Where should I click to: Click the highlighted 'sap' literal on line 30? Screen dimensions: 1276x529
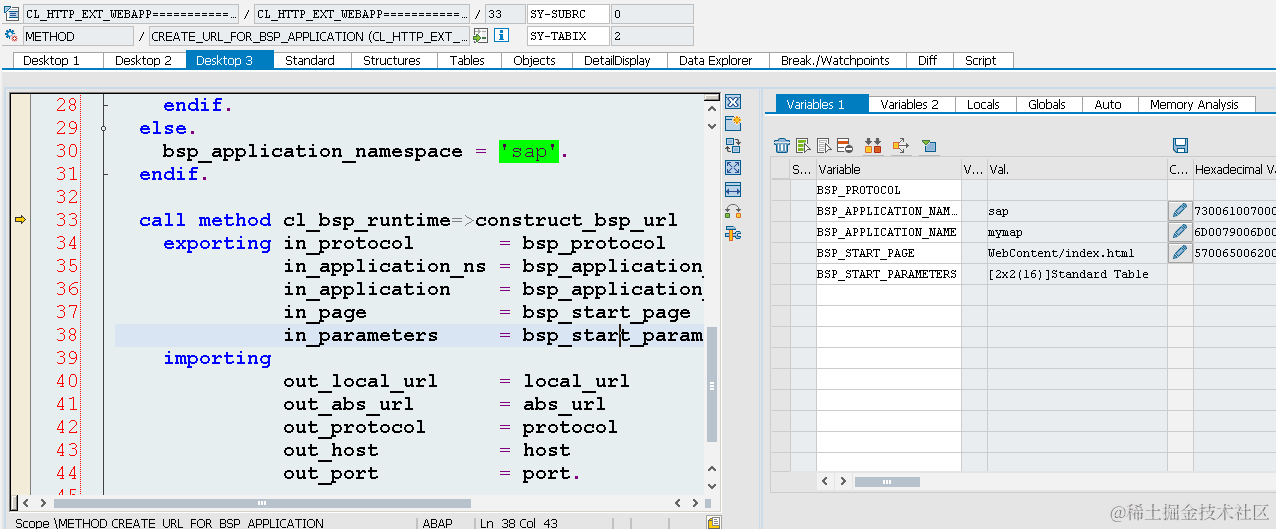tap(529, 151)
